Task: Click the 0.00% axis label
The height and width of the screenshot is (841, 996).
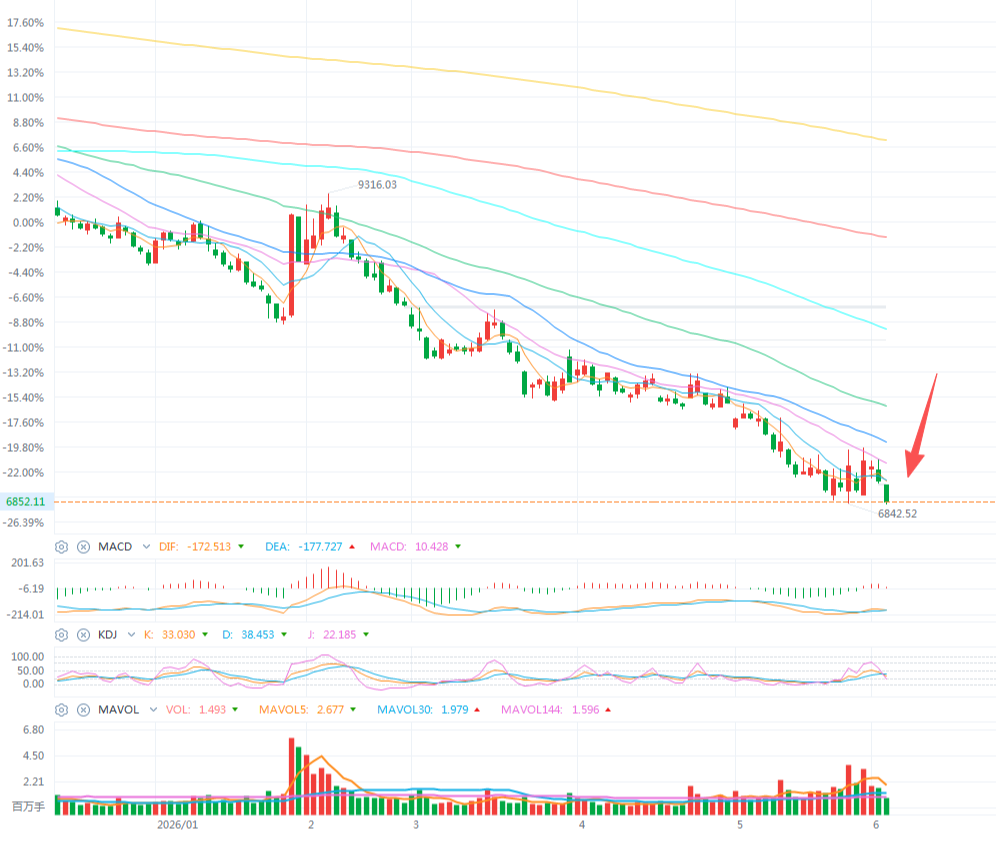Action: 28,223
